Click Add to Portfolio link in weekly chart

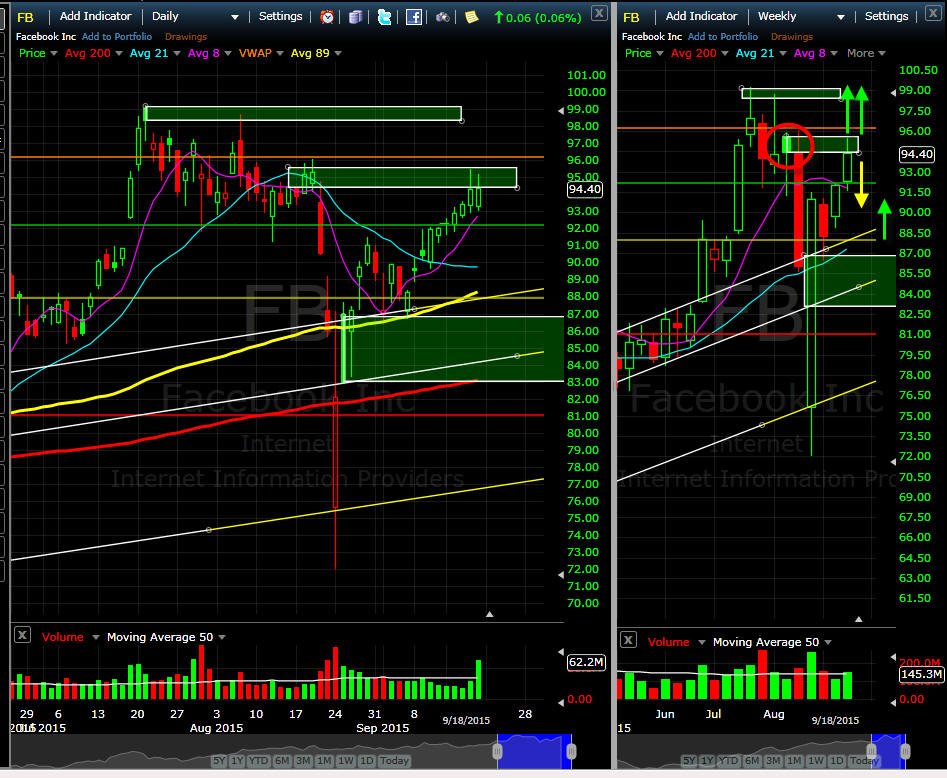(723, 36)
